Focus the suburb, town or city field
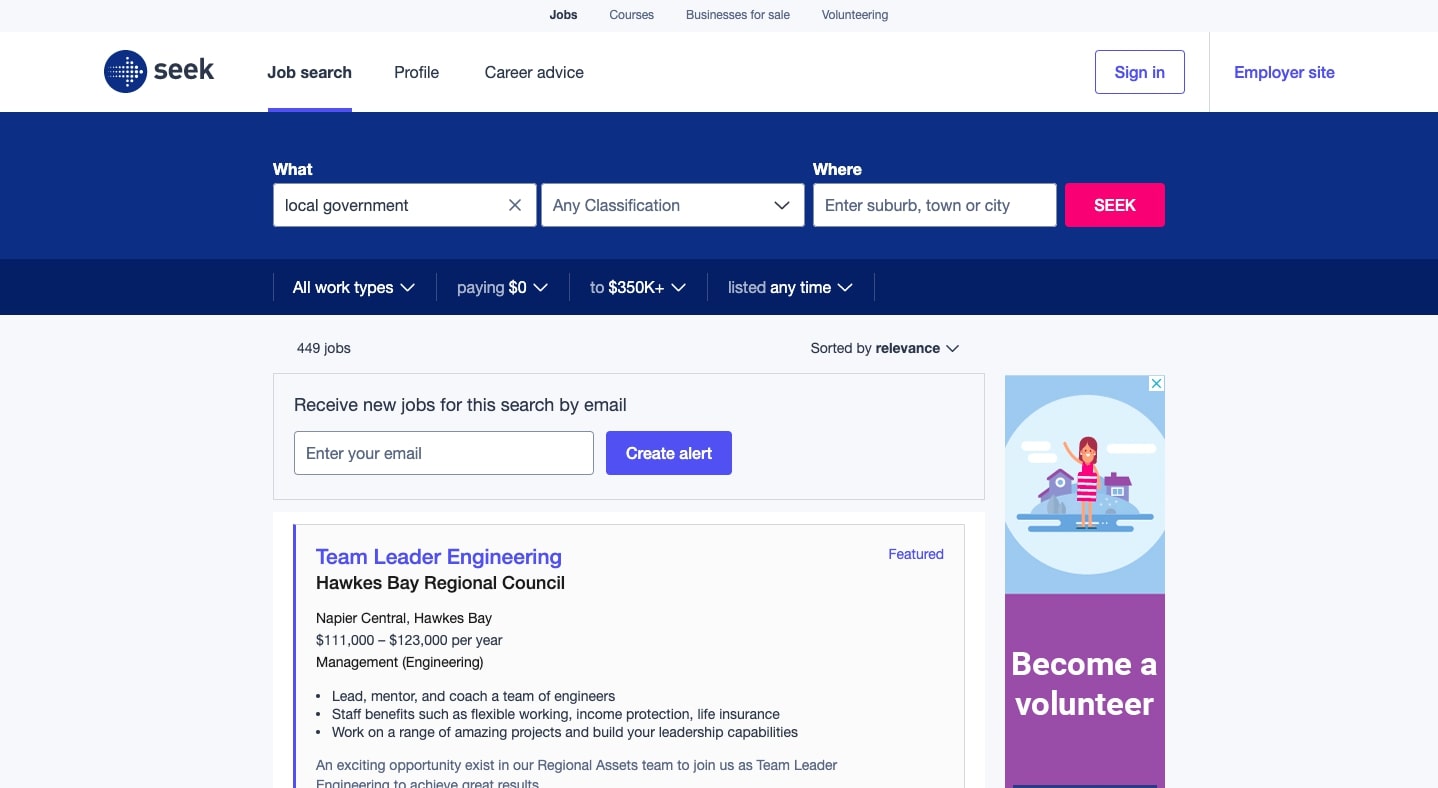 pos(935,205)
